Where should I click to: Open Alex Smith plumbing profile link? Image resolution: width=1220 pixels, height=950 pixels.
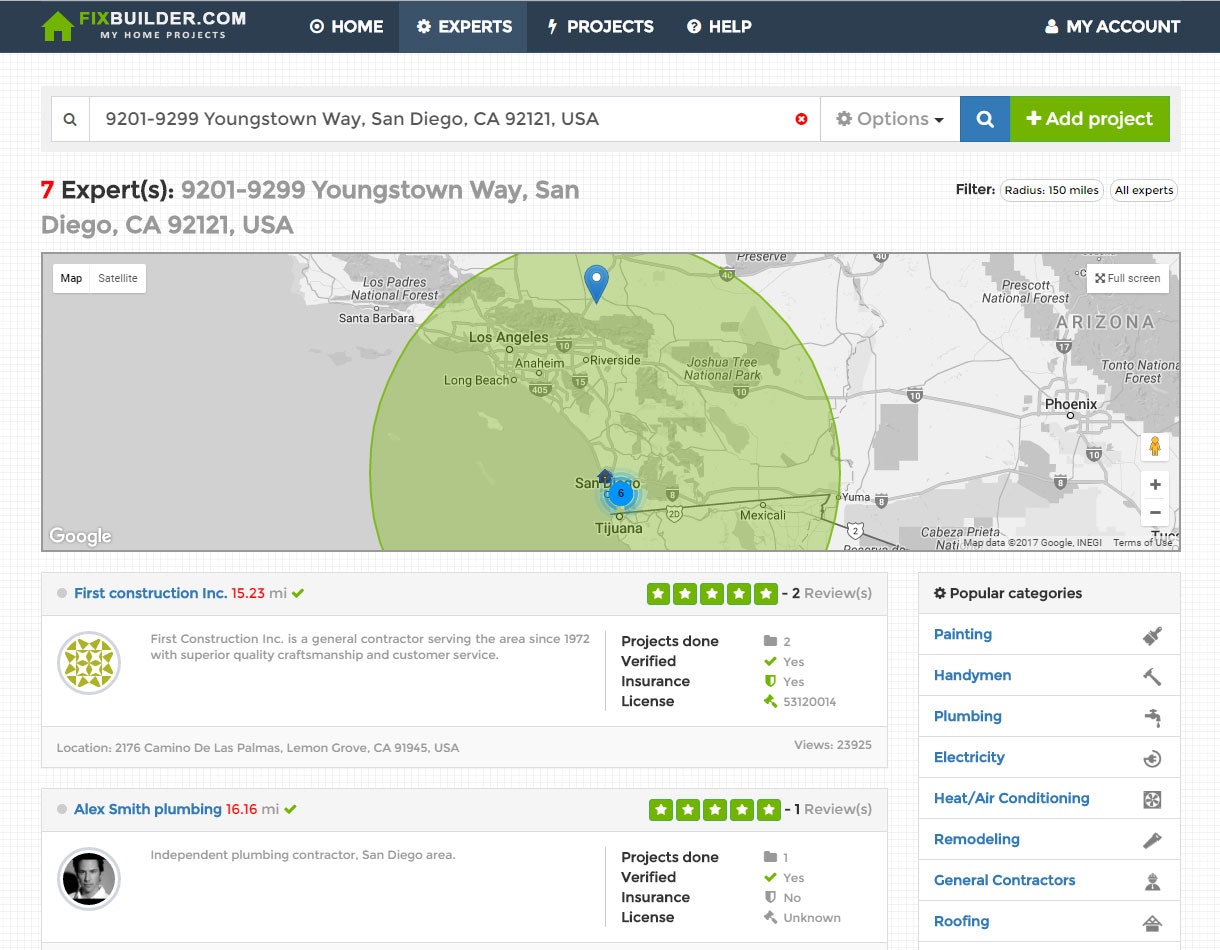coord(148,809)
